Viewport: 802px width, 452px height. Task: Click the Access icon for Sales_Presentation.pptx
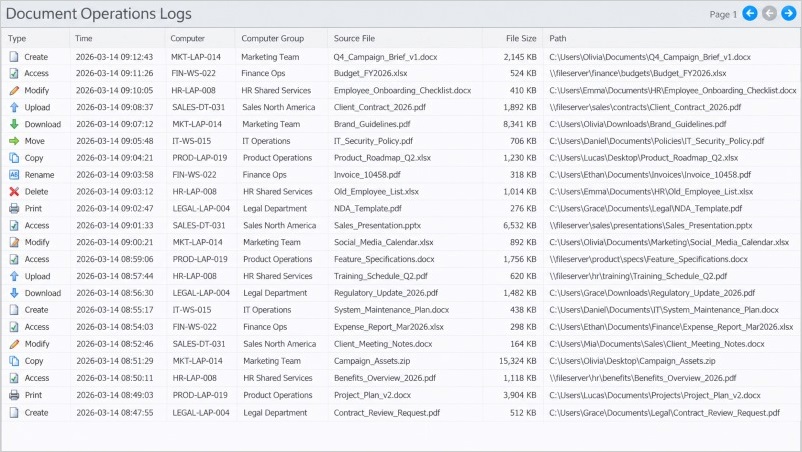pos(14,225)
